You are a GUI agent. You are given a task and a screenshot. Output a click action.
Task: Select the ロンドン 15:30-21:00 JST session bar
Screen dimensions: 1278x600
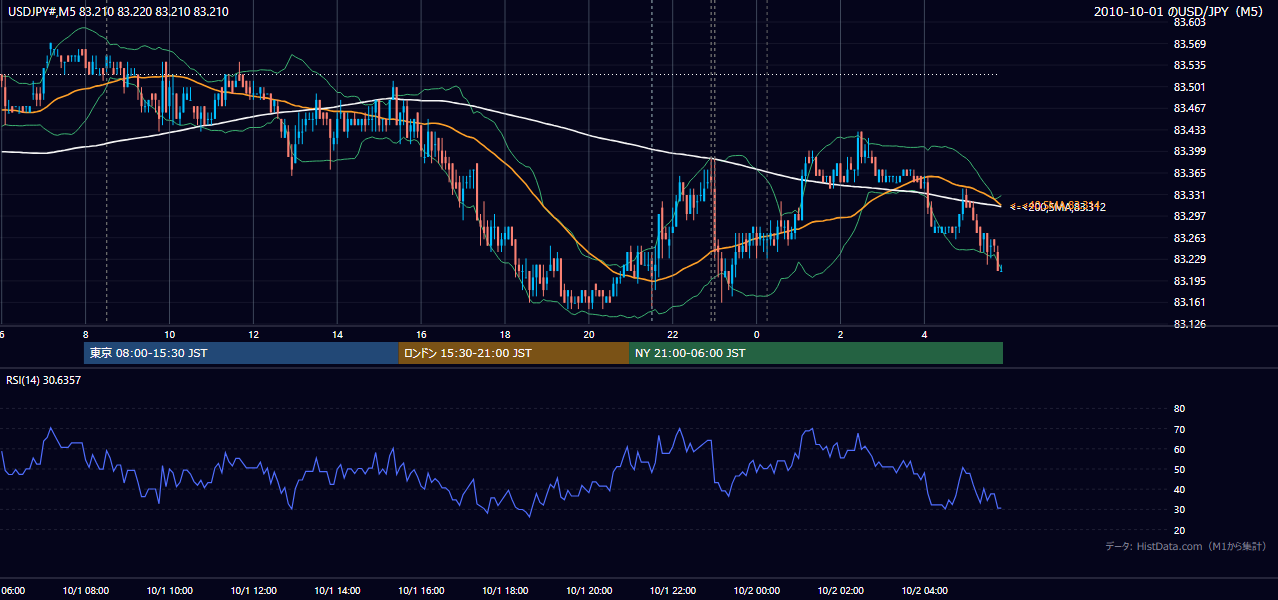(514, 353)
